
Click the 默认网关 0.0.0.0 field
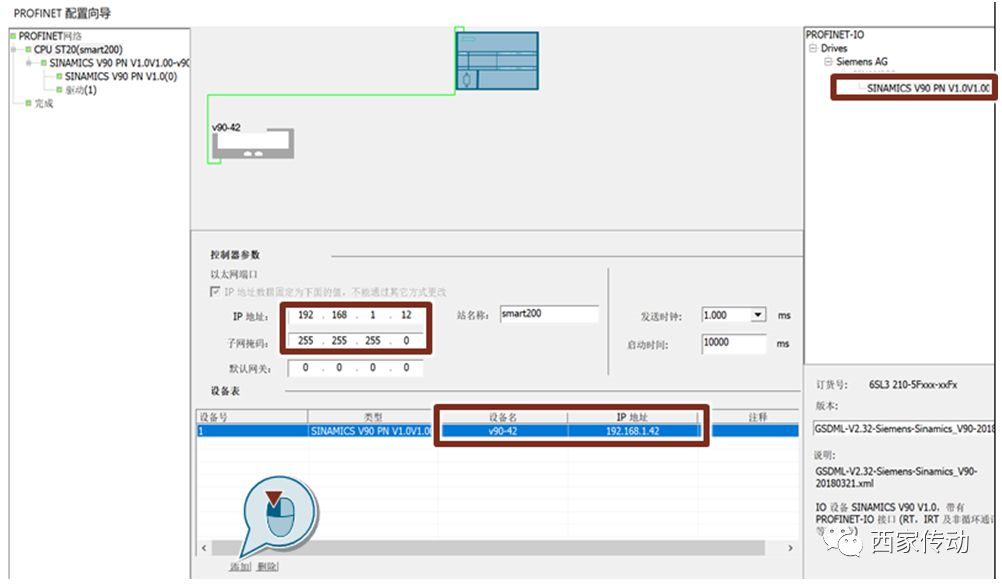[x=355, y=368]
